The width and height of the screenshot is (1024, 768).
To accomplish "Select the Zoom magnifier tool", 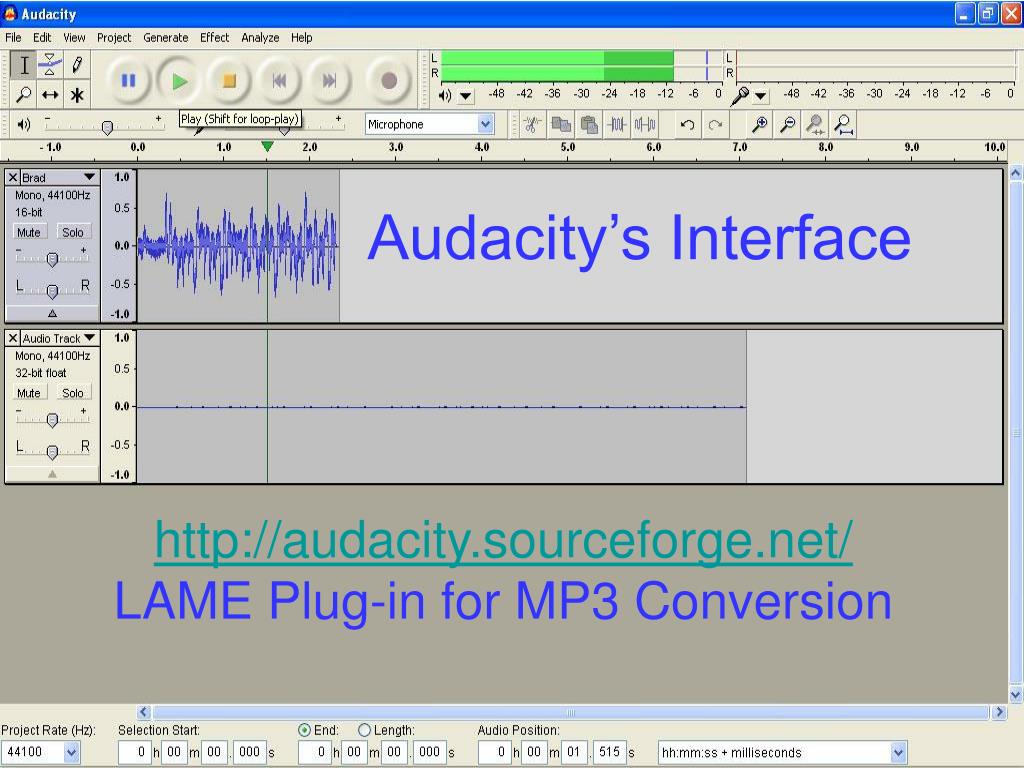I will pyautogui.click(x=24, y=95).
